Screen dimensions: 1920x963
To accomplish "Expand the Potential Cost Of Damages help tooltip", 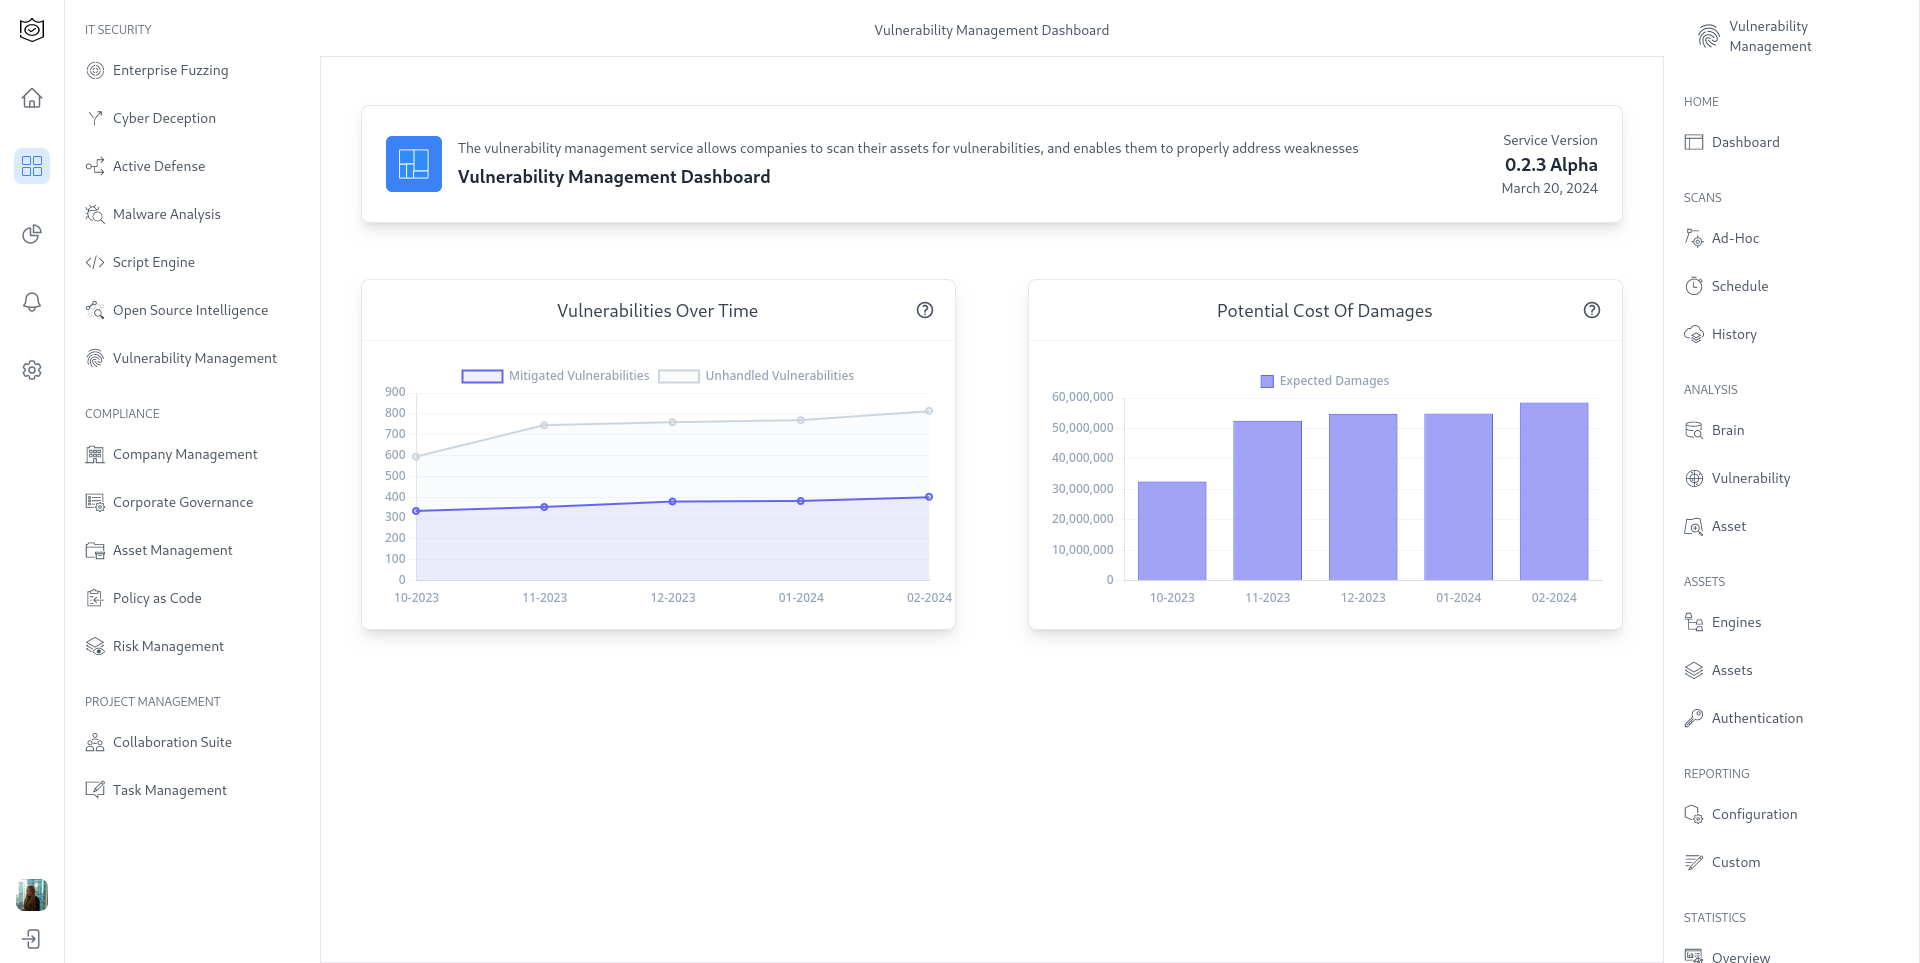I will click(x=1592, y=310).
